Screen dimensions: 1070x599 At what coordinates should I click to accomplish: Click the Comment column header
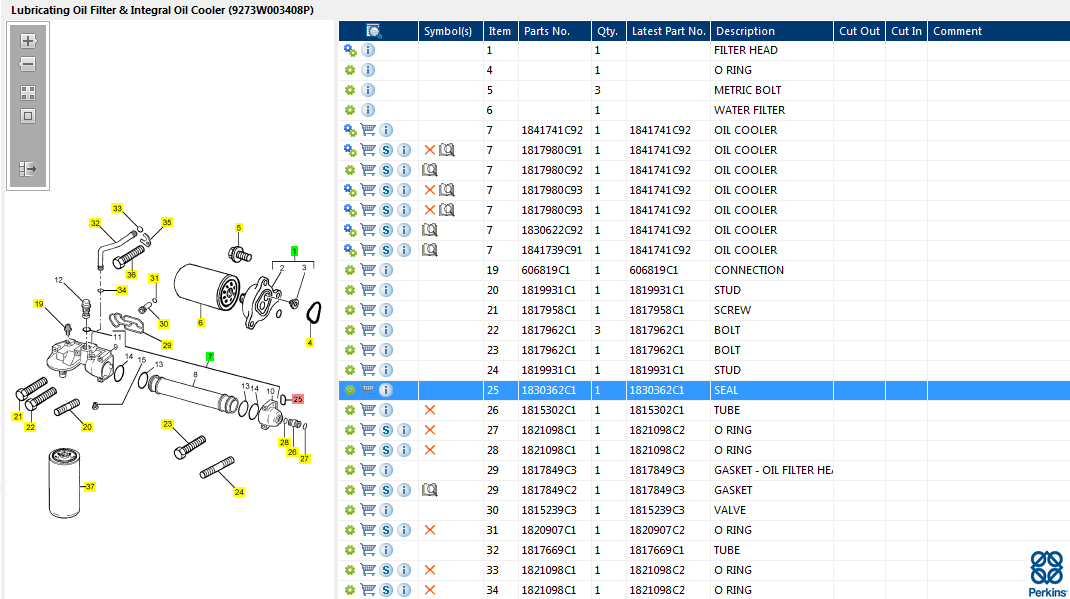[998, 31]
